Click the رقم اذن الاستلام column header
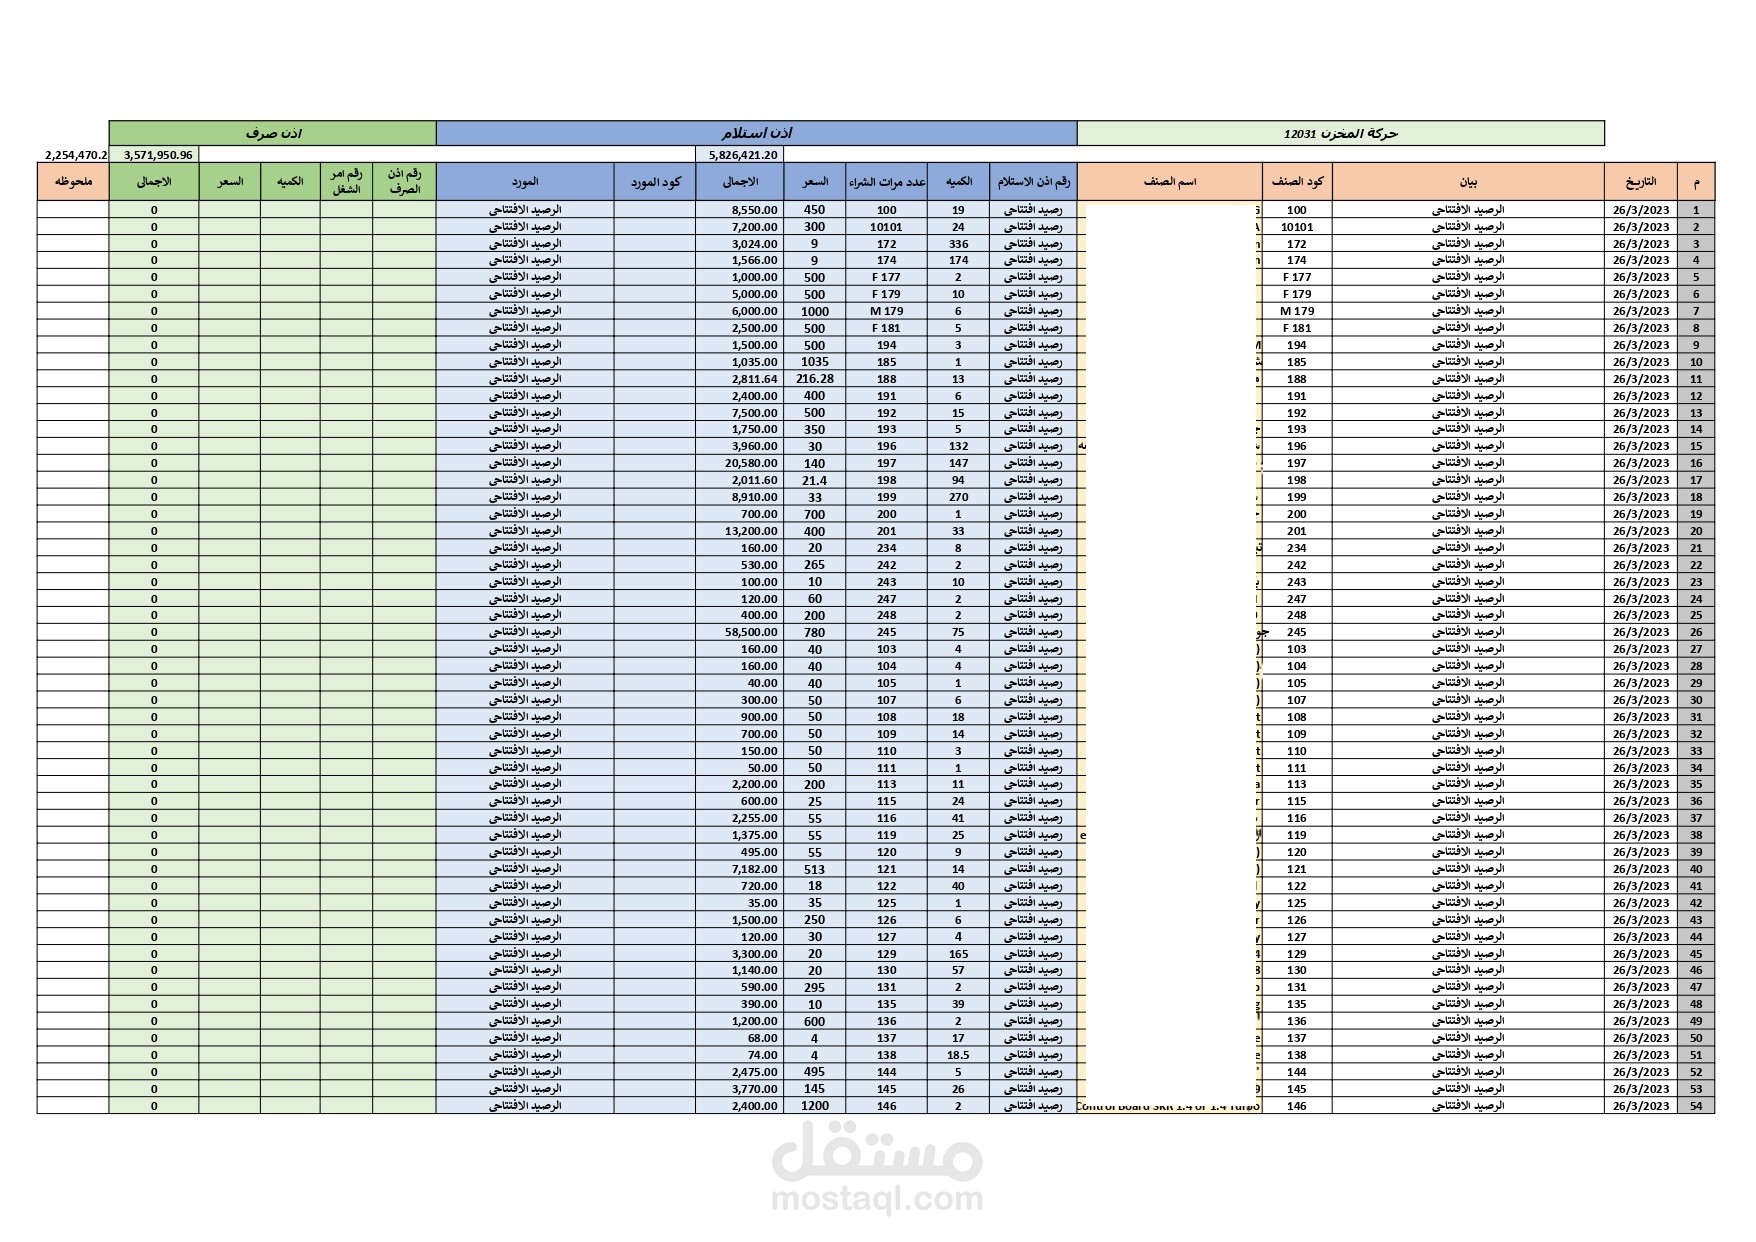Image resolution: width=1756 pixels, height=1242 pixels. click(1034, 182)
